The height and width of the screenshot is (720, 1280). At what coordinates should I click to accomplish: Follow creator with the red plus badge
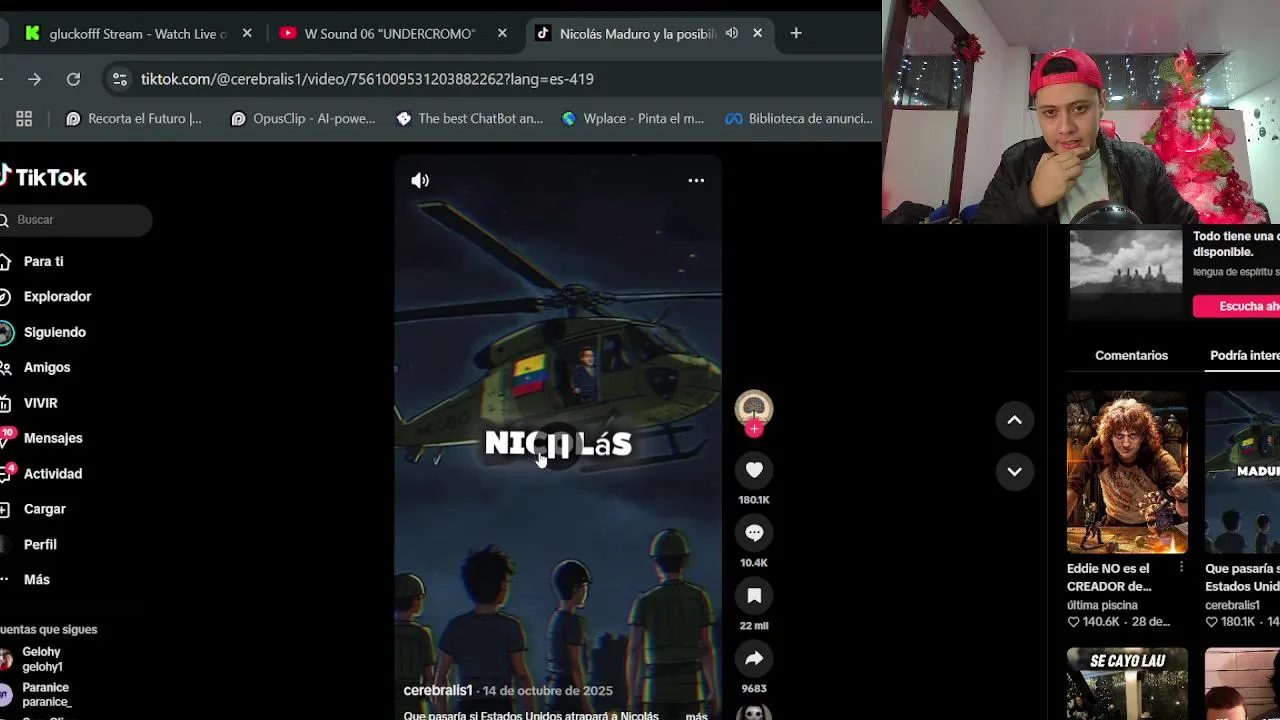tap(754, 429)
